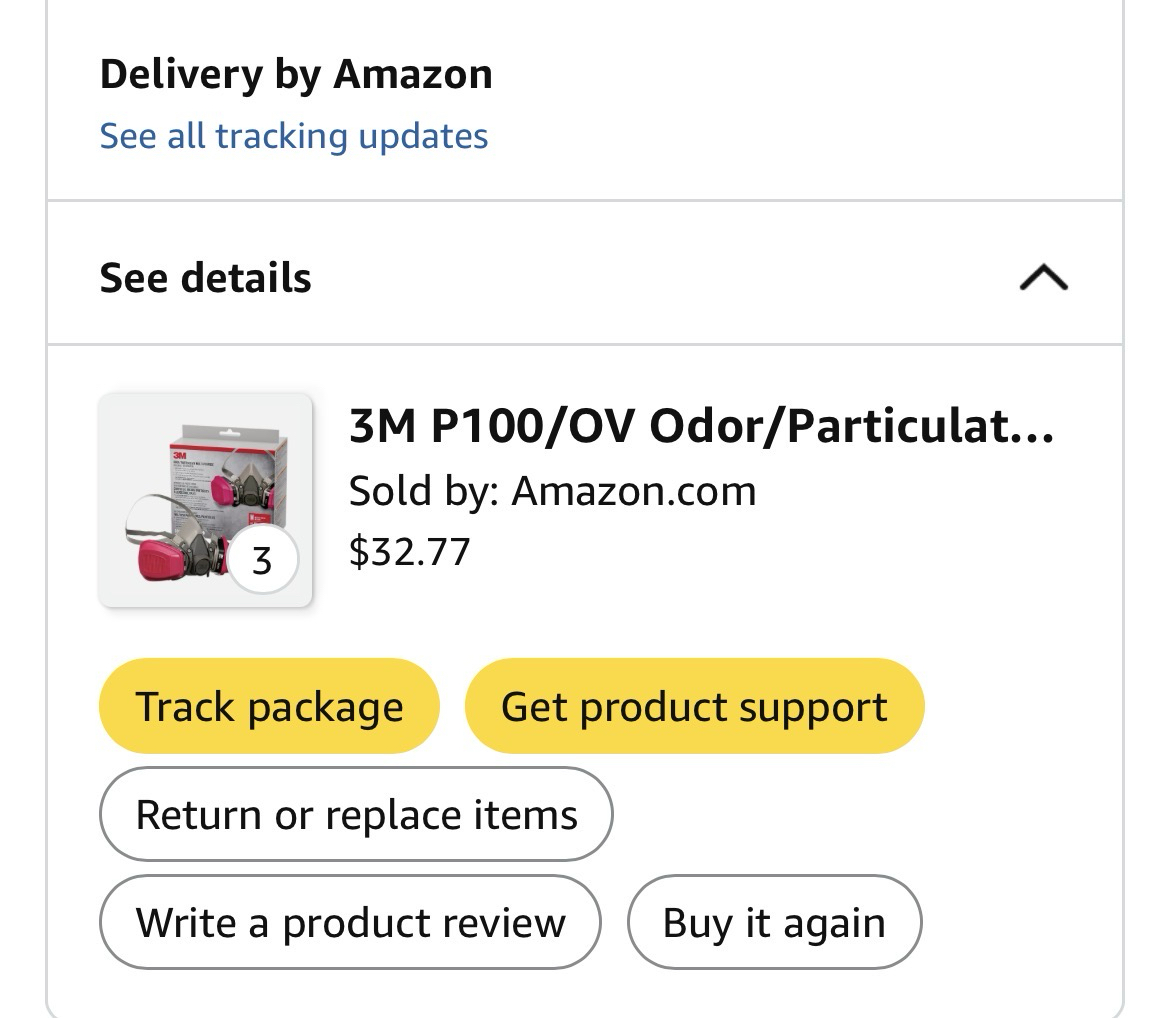
Task: Click the Delivery by Amazon heading
Action: pos(295,74)
